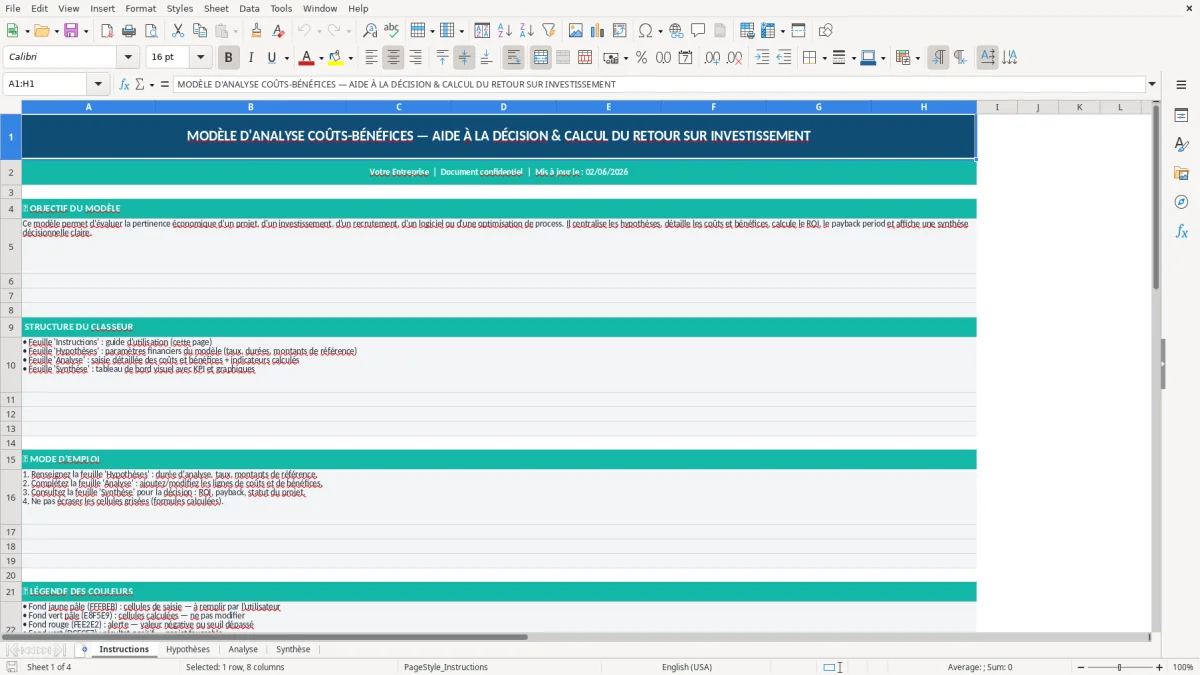1200x675 pixels.
Task: Toggle Wrap Text
Action: click(514, 58)
